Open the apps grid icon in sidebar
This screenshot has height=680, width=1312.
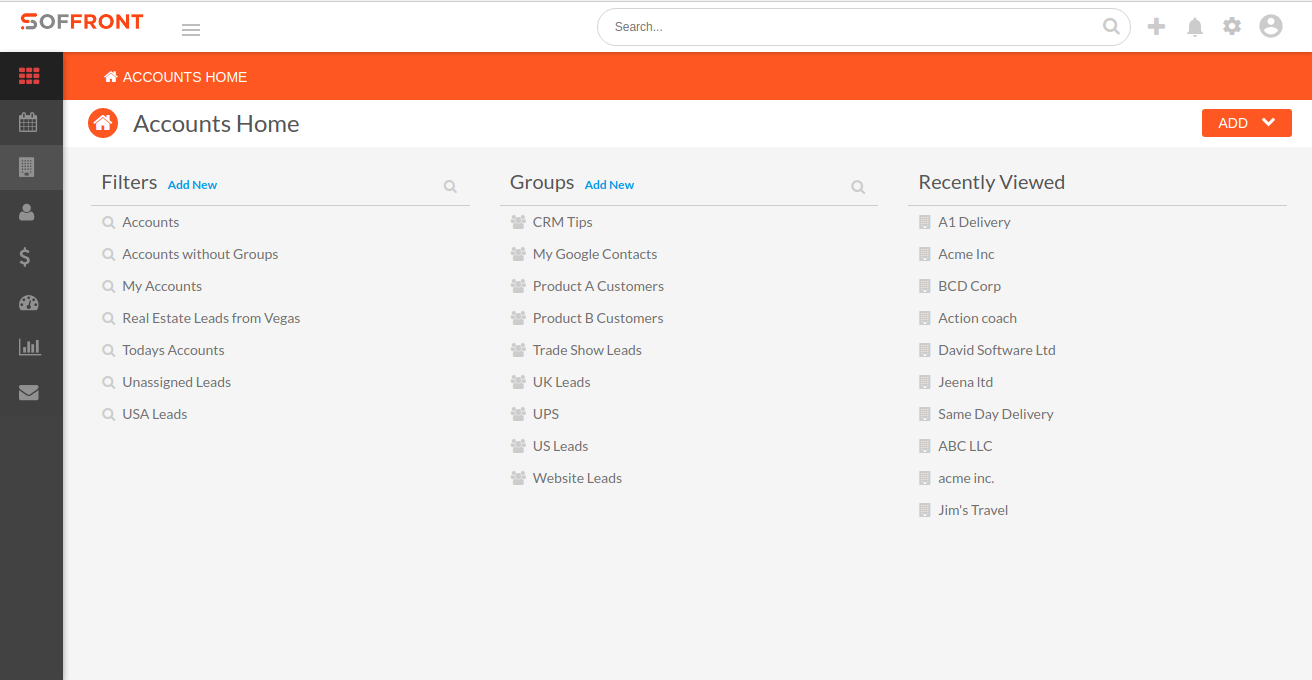pos(29,76)
